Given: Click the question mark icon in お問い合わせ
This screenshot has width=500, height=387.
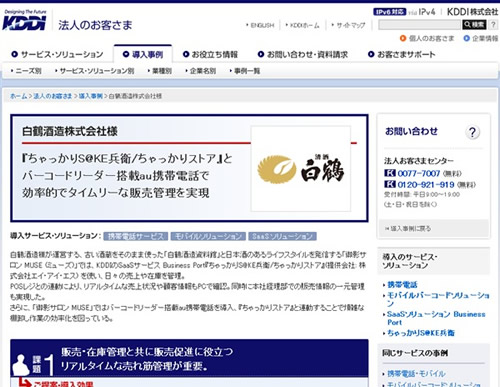Looking at the screenshot, I should coord(472,132).
